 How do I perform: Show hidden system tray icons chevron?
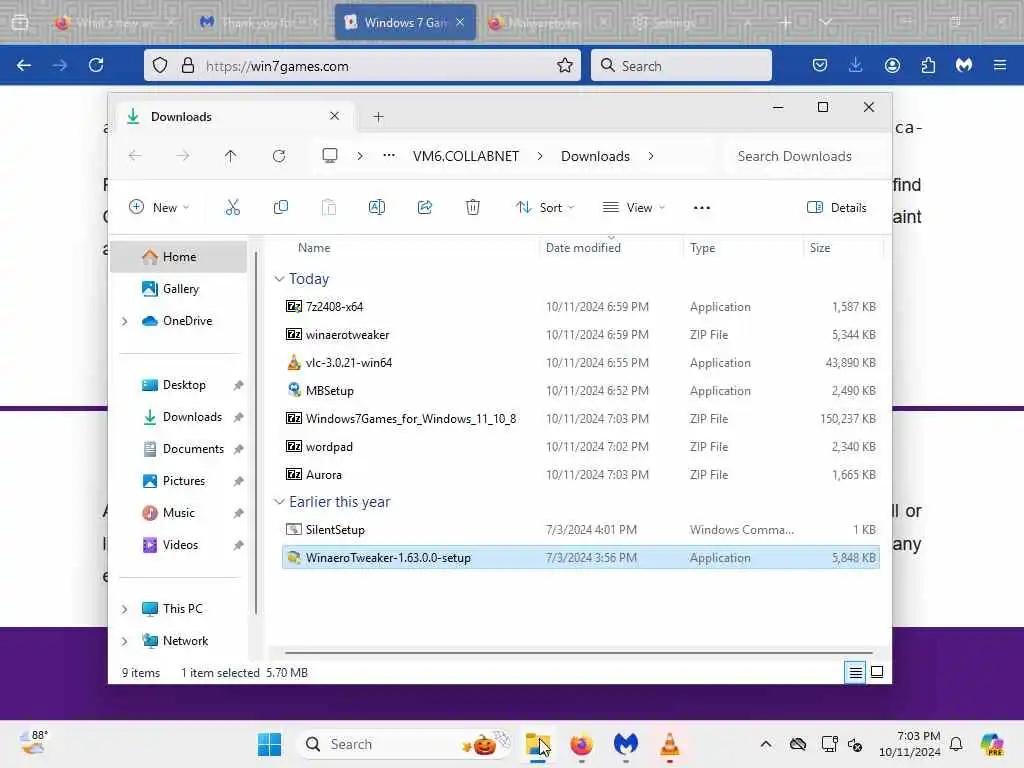[x=766, y=744]
